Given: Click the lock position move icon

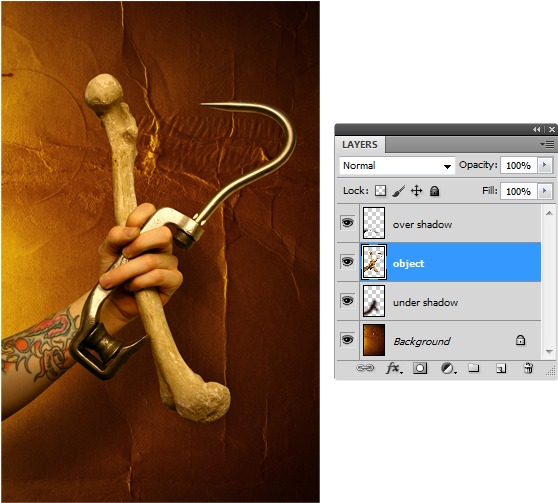Looking at the screenshot, I should 416,191.
